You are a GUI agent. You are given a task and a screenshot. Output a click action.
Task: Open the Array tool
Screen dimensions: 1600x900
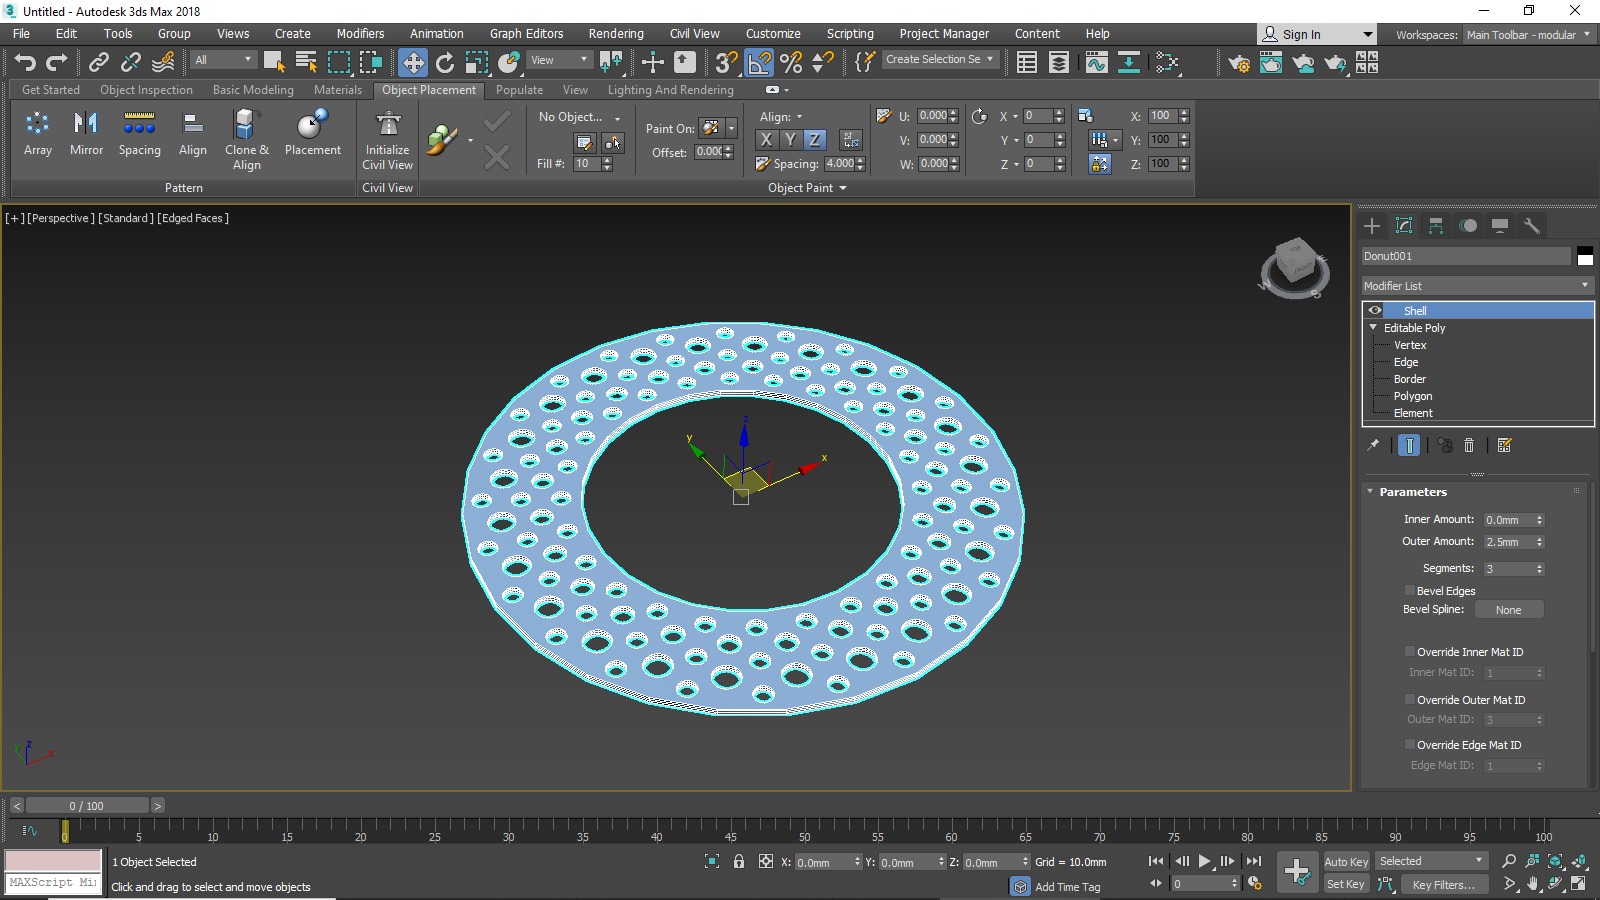pos(38,134)
